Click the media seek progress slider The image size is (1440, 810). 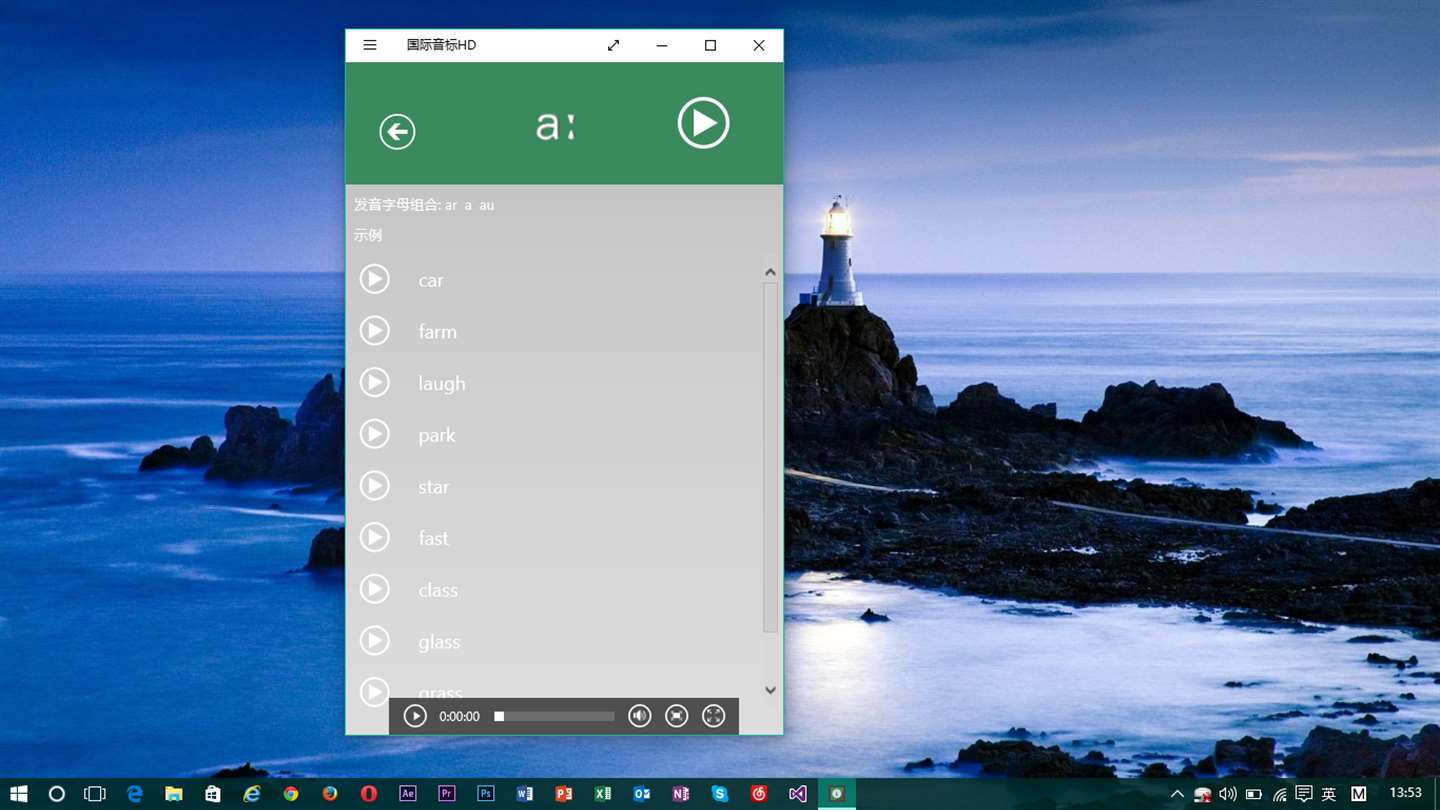(x=555, y=716)
